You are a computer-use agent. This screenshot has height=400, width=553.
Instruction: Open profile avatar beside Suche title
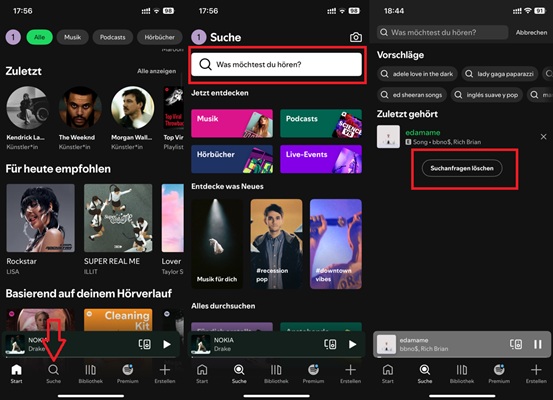pos(199,37)
